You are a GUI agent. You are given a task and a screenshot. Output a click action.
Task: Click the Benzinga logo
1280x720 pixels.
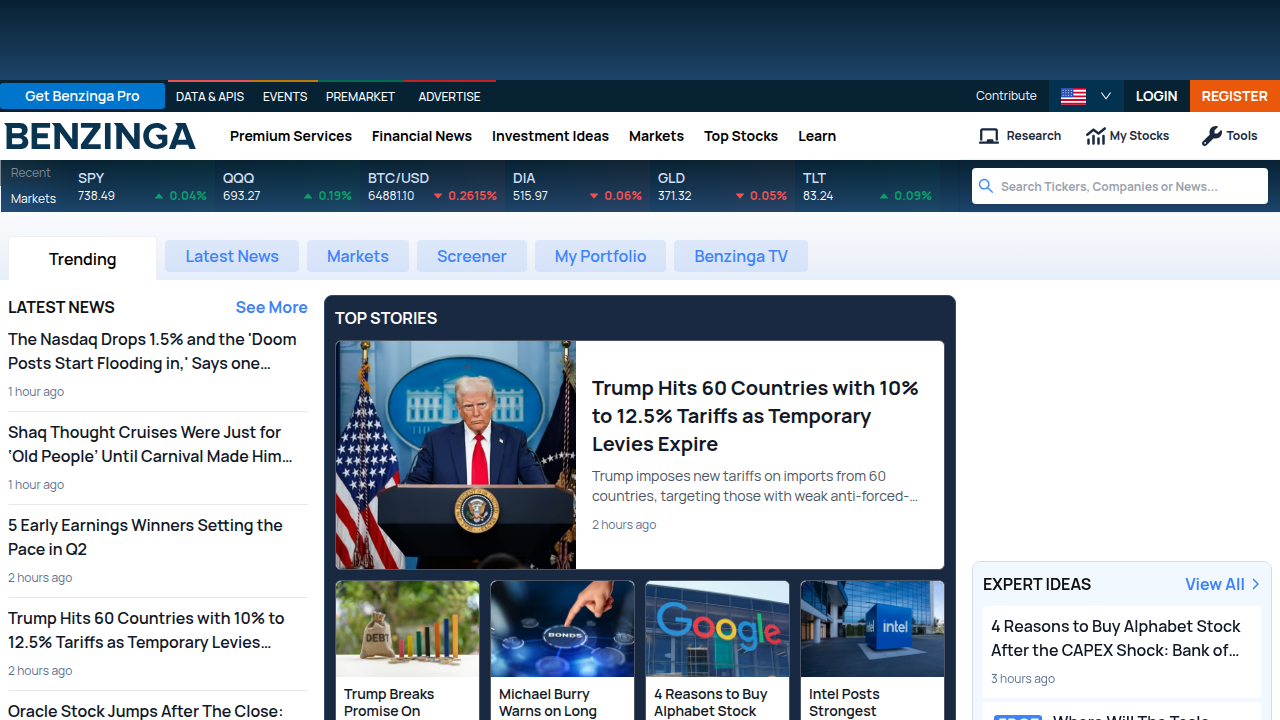(x=100, y=136)
